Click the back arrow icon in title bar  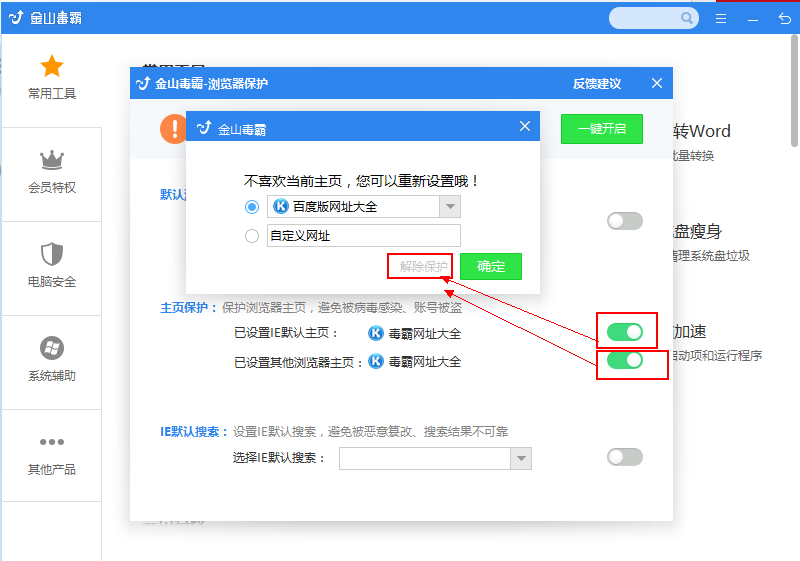784,19
